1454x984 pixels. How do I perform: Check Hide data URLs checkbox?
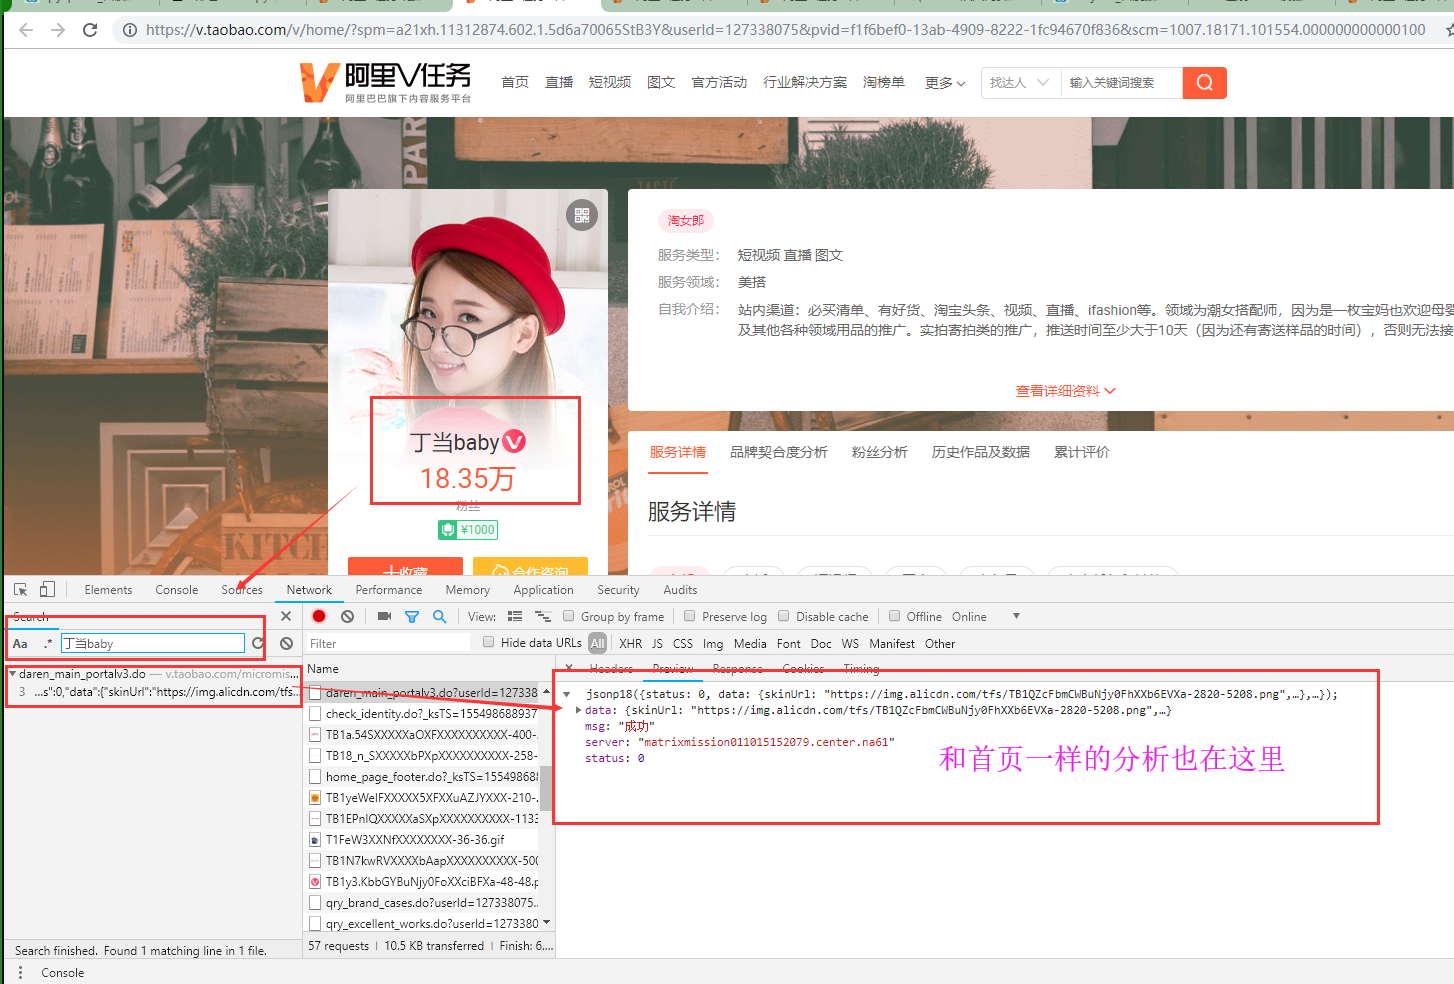(489, 643)
